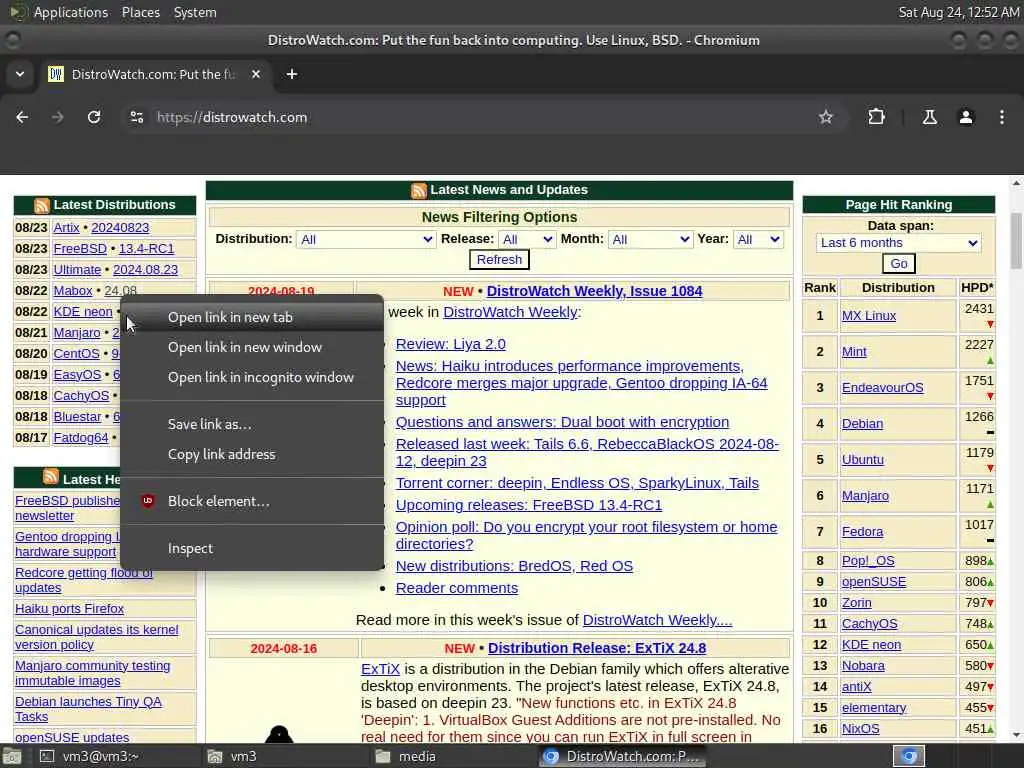Bookmark this page with the star icon
Image resolution: width=1024 pixels, height=768 pixels.
click(x=825, y=117)
